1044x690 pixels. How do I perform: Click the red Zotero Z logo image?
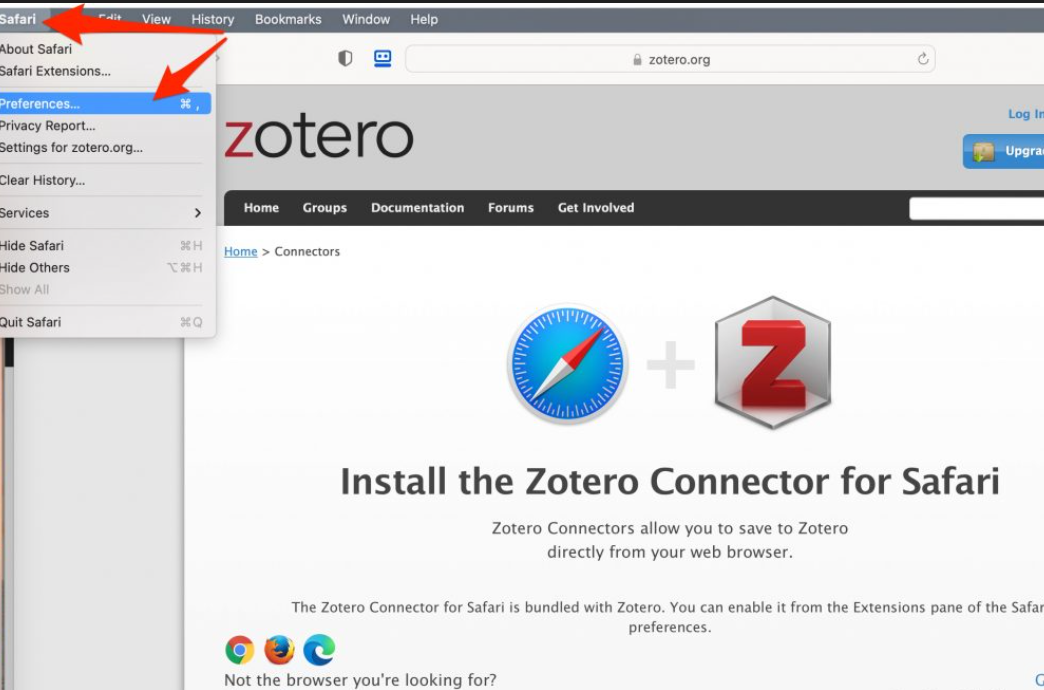pos(772,362)
